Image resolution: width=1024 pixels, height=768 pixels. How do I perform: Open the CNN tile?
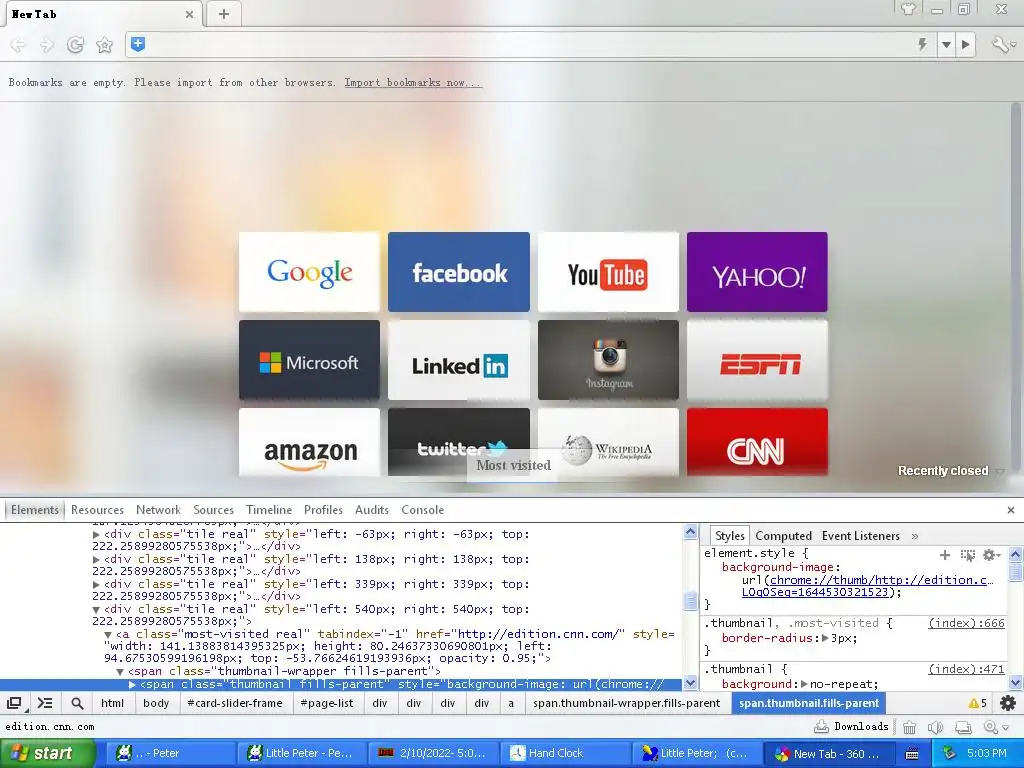tap(757, 441)
